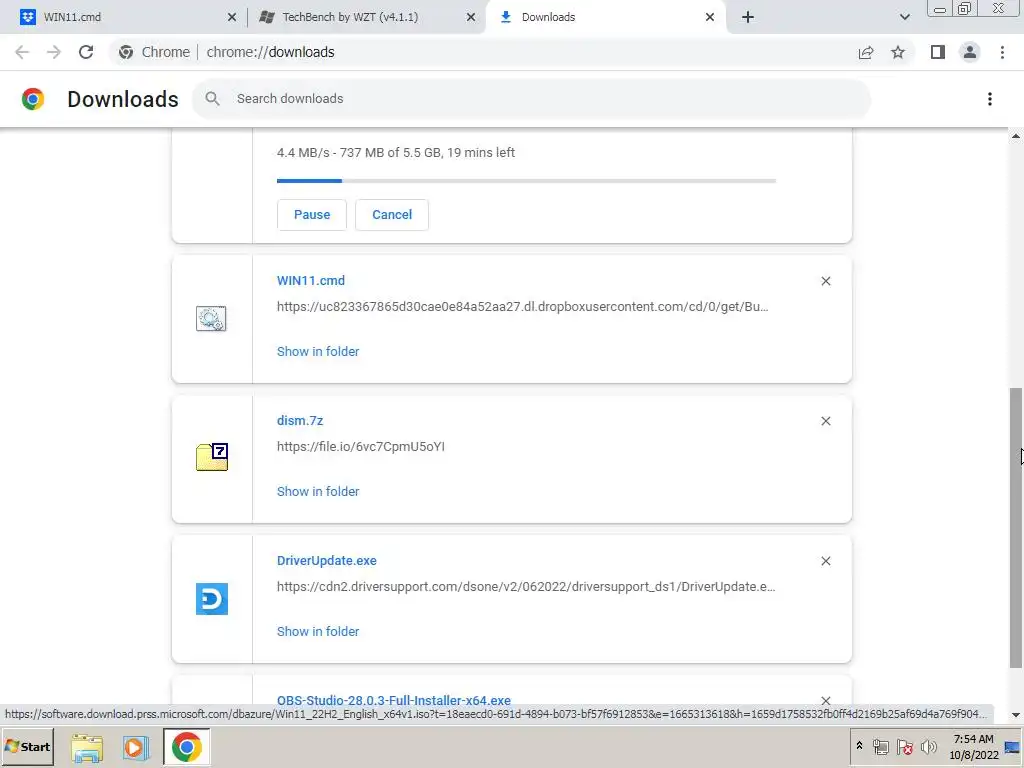The width and height of the screenshot is (1024, 768).
Task: Click the dropboxusercontent source URL for WIN11.cmd
Action: (522, 307)
